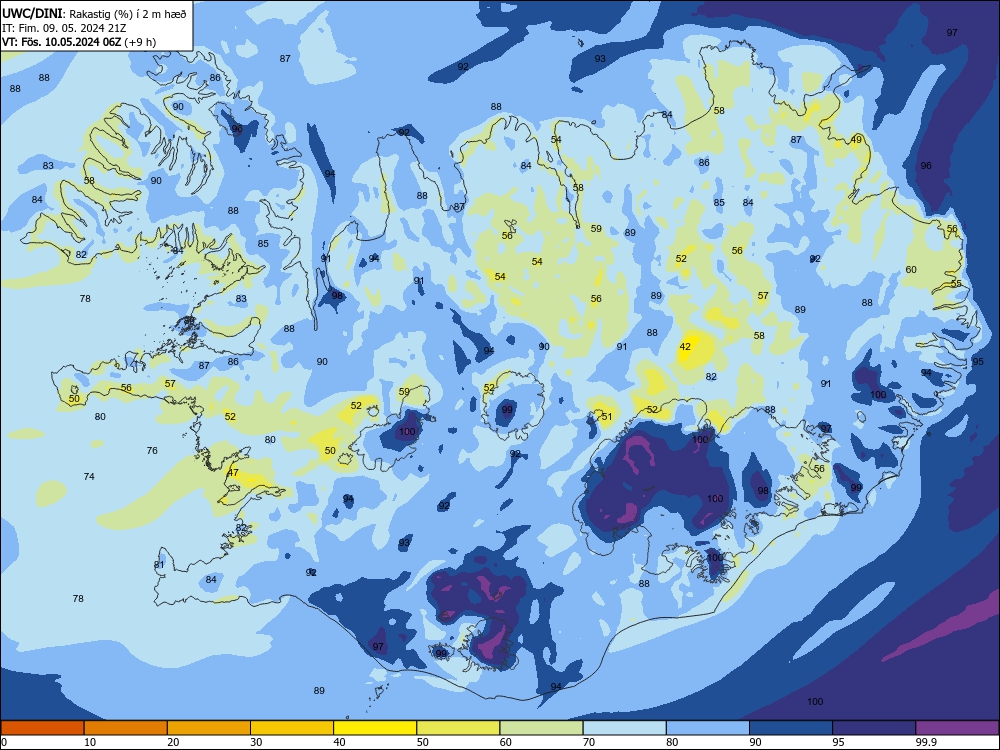Click the 81 value on the southwest peninsula

(159, 564)
